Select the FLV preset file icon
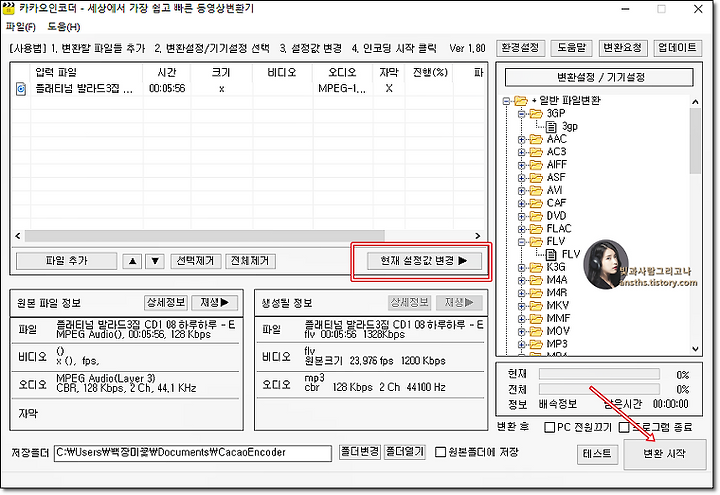Image resolution: width=720 pixels, height=495 pixels. pos(551,254)
